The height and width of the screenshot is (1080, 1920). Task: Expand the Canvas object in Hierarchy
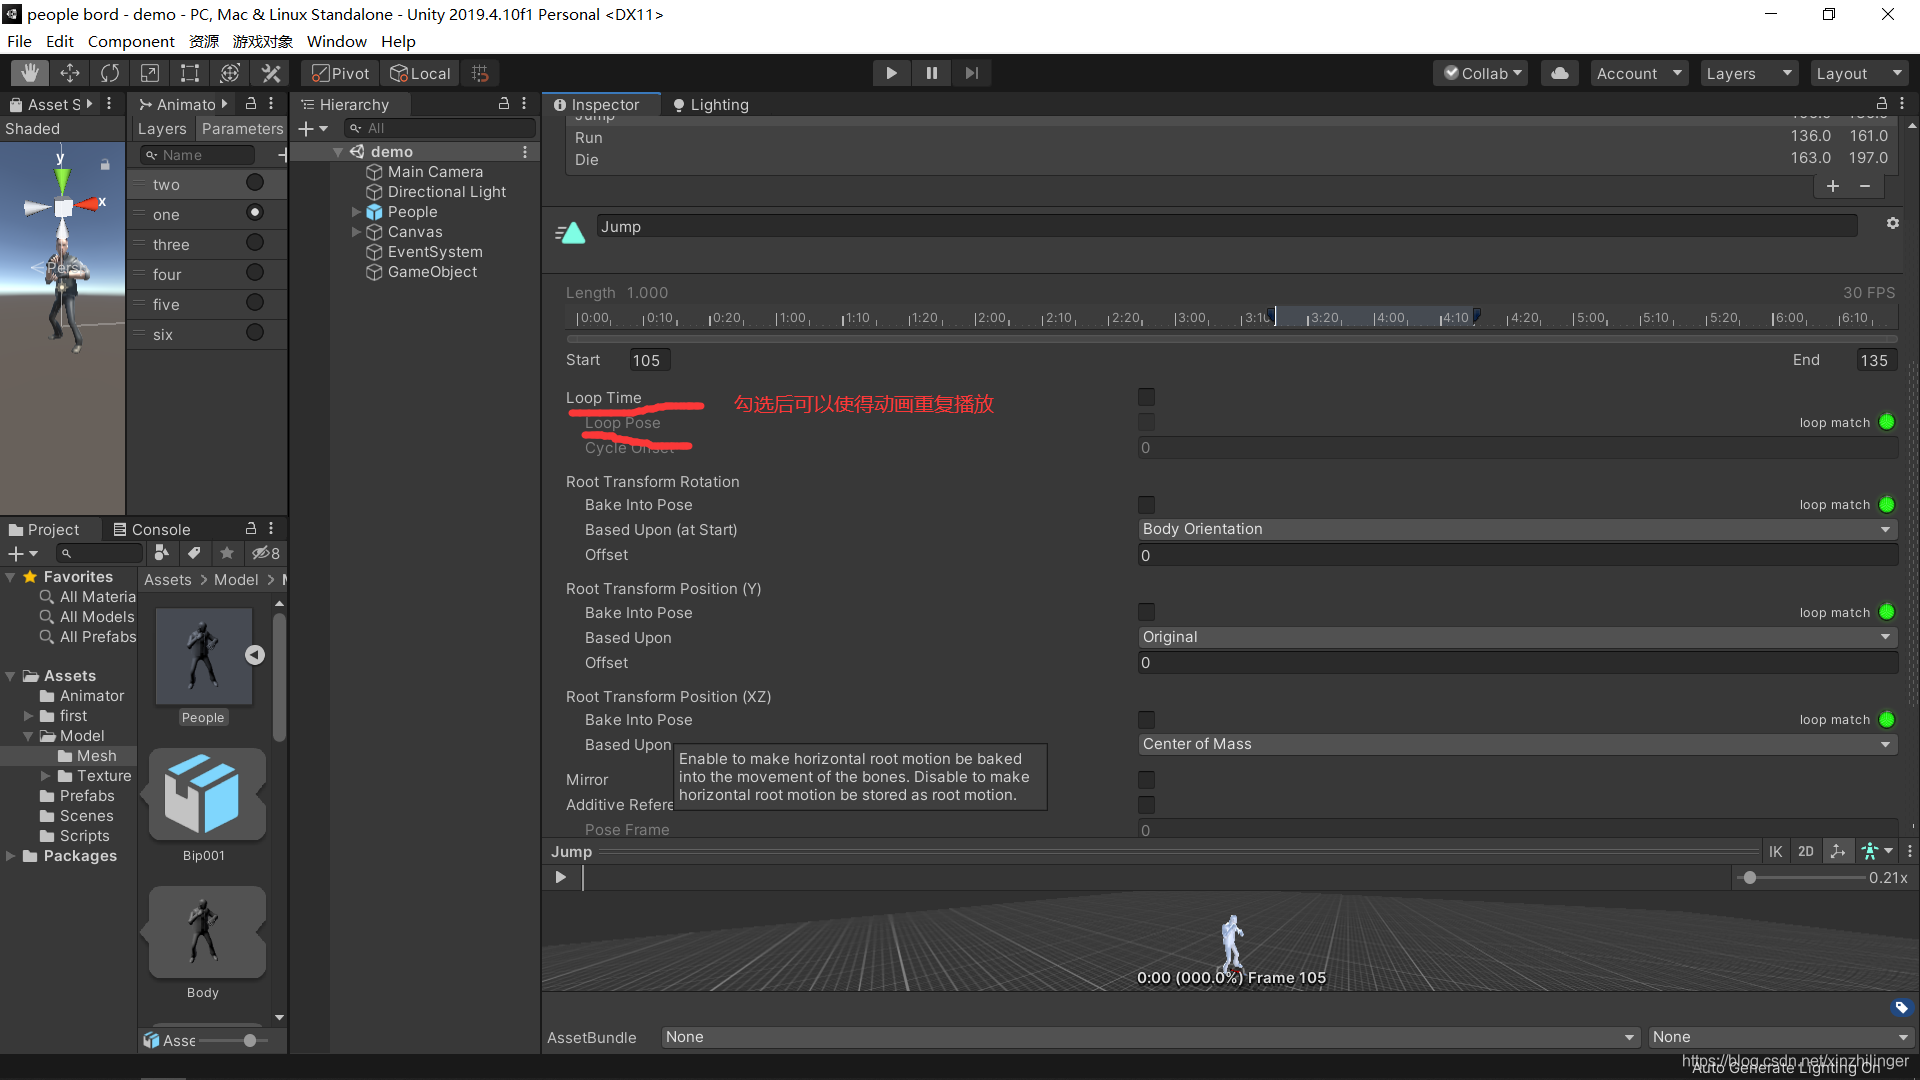click(356, 232)
